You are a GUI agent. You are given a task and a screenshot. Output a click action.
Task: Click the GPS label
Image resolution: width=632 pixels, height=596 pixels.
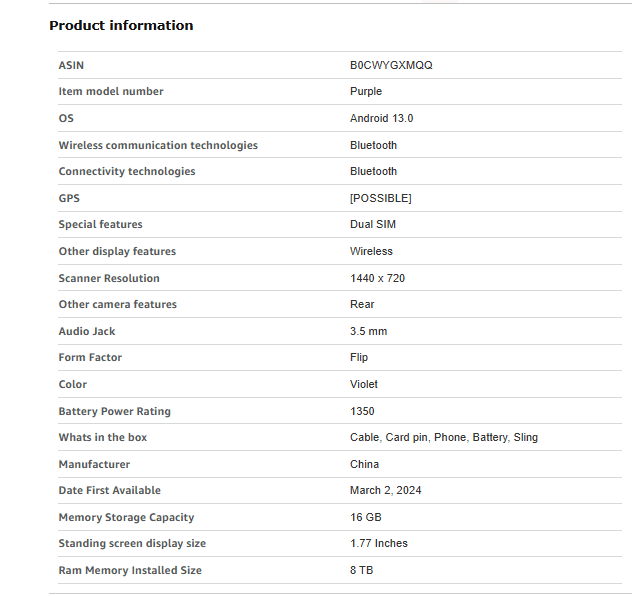[69, 198]
